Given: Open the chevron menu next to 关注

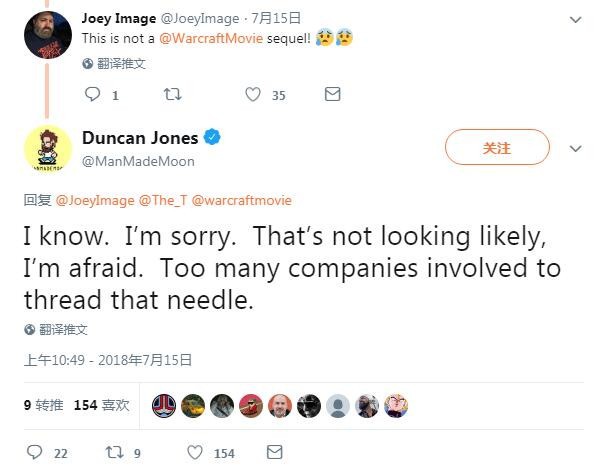Looking at the screenshot, I should click(x=575, y=148).
